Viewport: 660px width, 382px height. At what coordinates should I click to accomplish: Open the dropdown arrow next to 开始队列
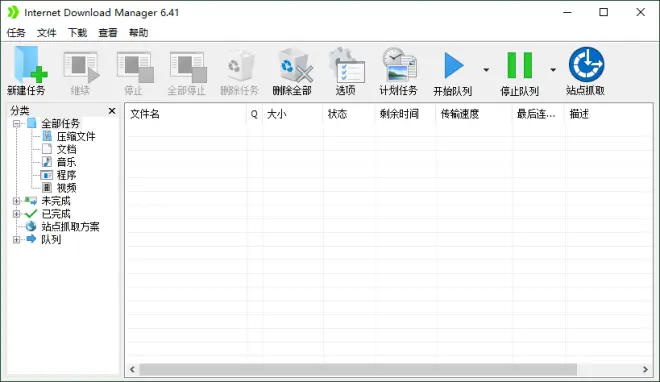coord(486,70)
